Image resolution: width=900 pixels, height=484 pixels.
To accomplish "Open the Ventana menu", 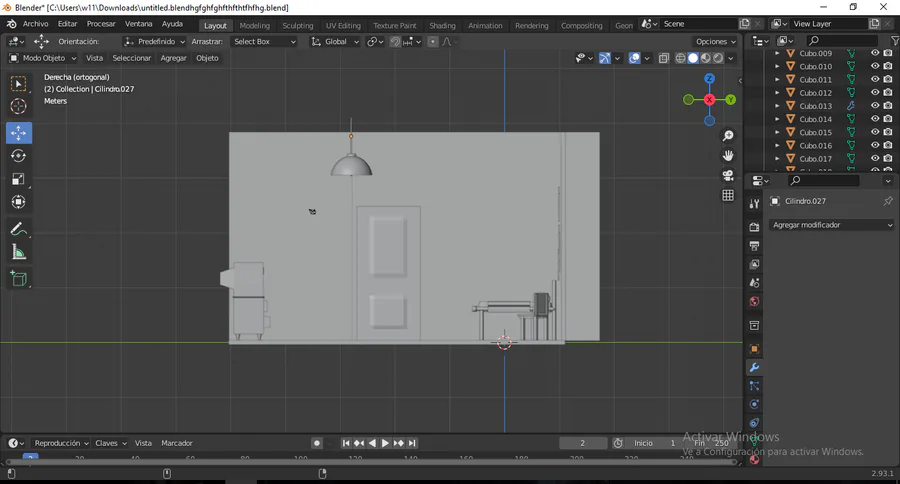I will [x=138, y=24].
